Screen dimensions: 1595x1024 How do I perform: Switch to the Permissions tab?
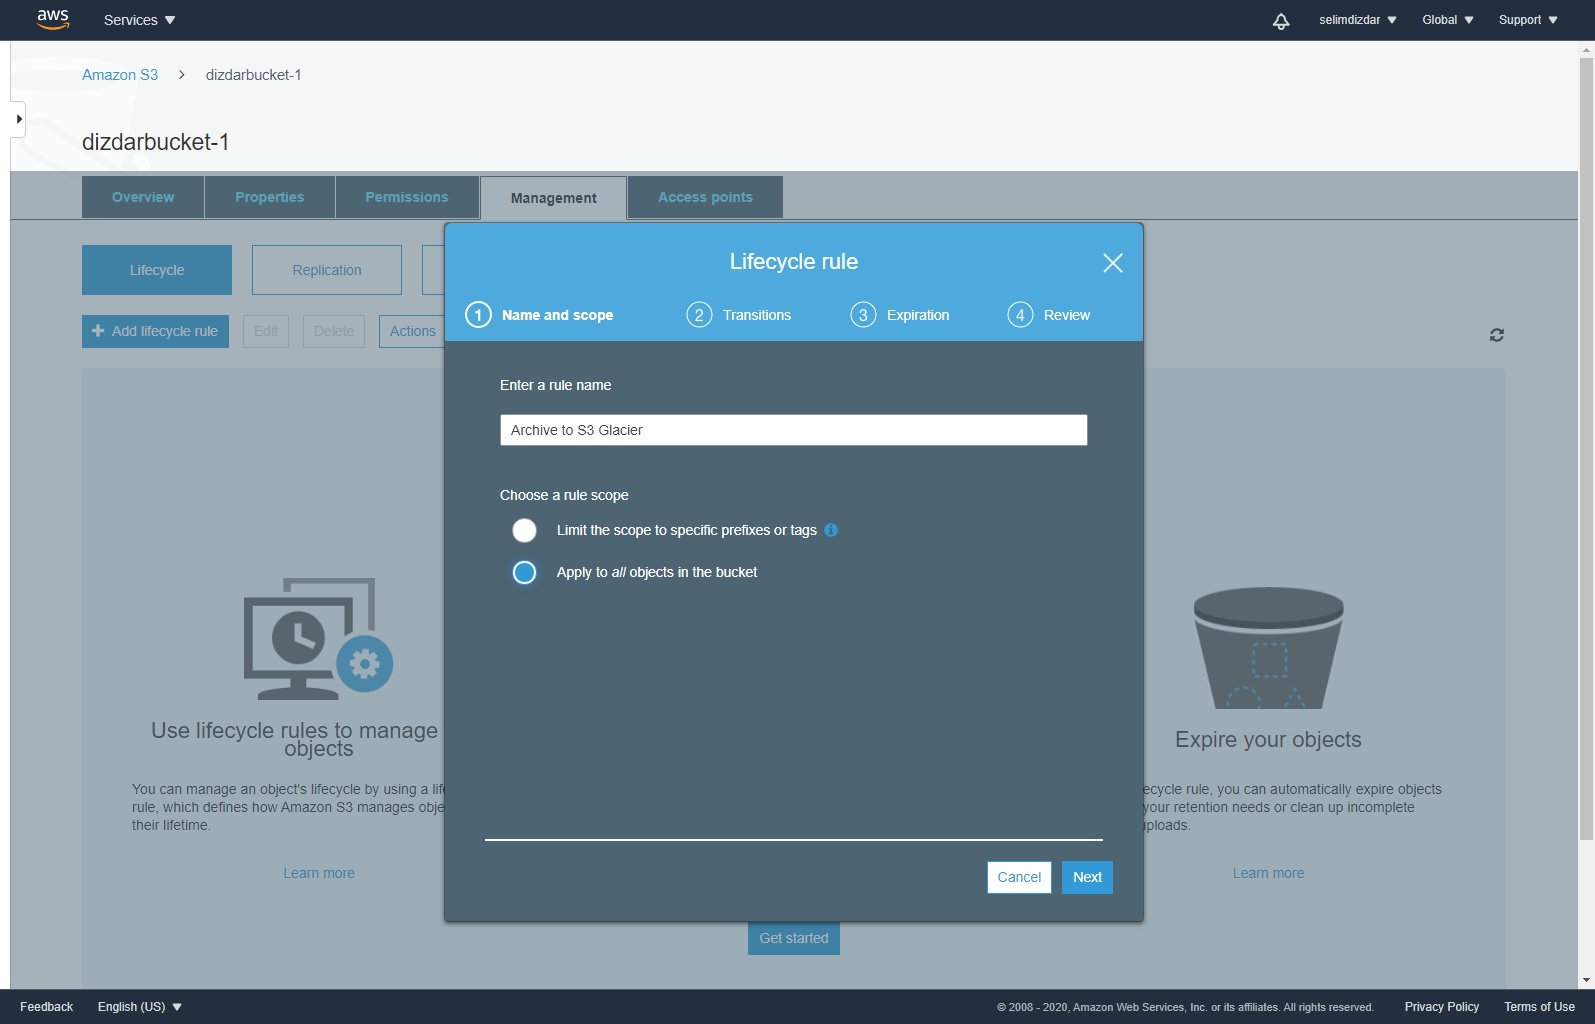(407, 197)
